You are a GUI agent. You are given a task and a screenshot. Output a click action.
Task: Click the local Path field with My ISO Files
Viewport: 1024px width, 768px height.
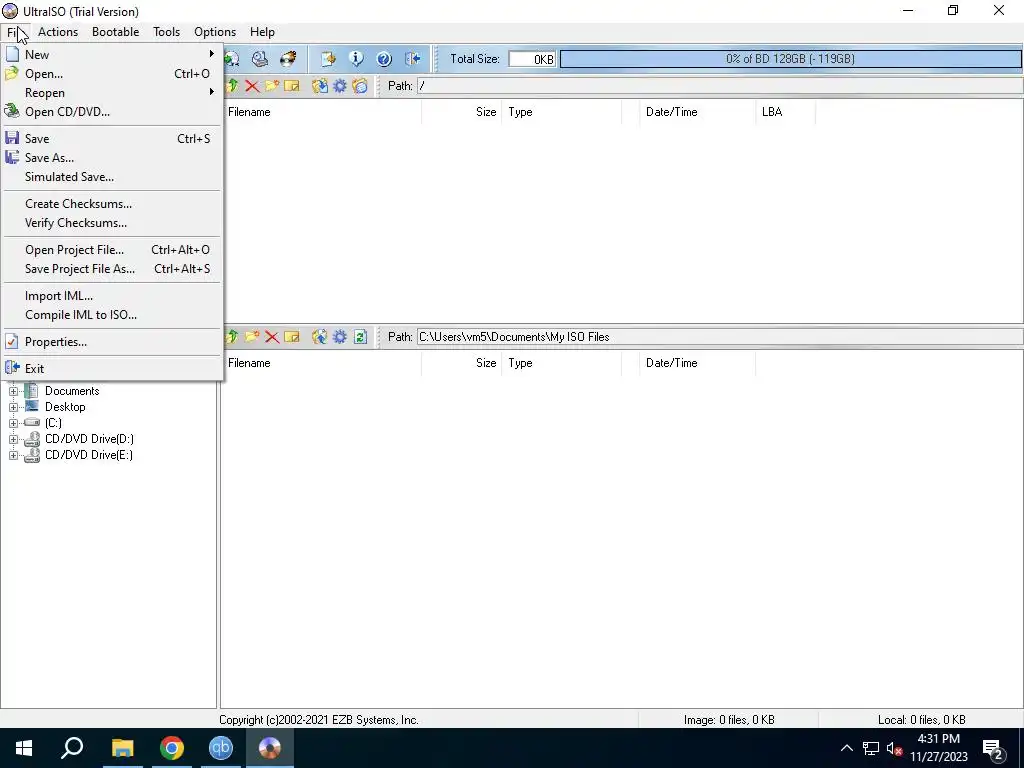(x=720, y=337)
